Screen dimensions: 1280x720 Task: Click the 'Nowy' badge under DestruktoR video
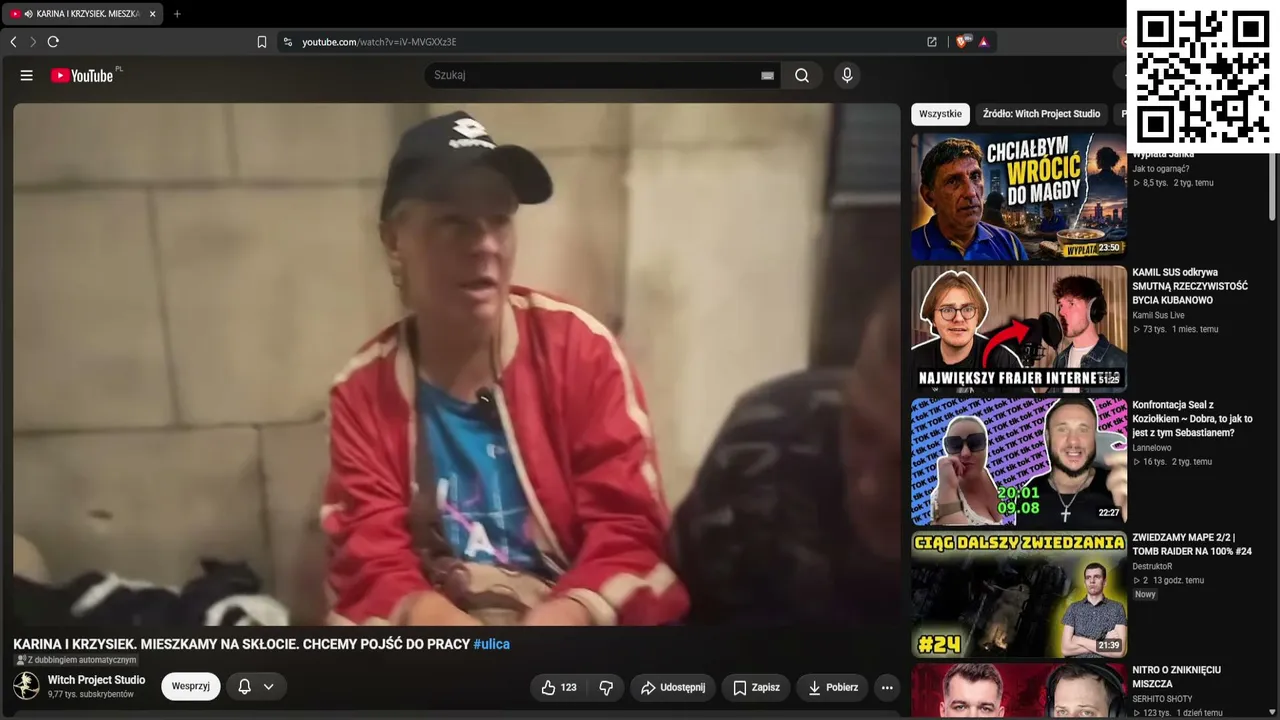(x=1145, y=594)
